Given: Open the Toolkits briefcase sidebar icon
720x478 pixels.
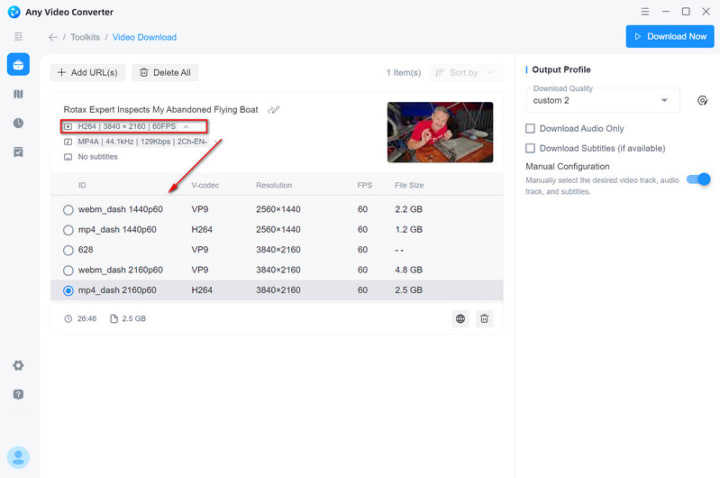Looking at the screenshot, I should tap(18, 64).
